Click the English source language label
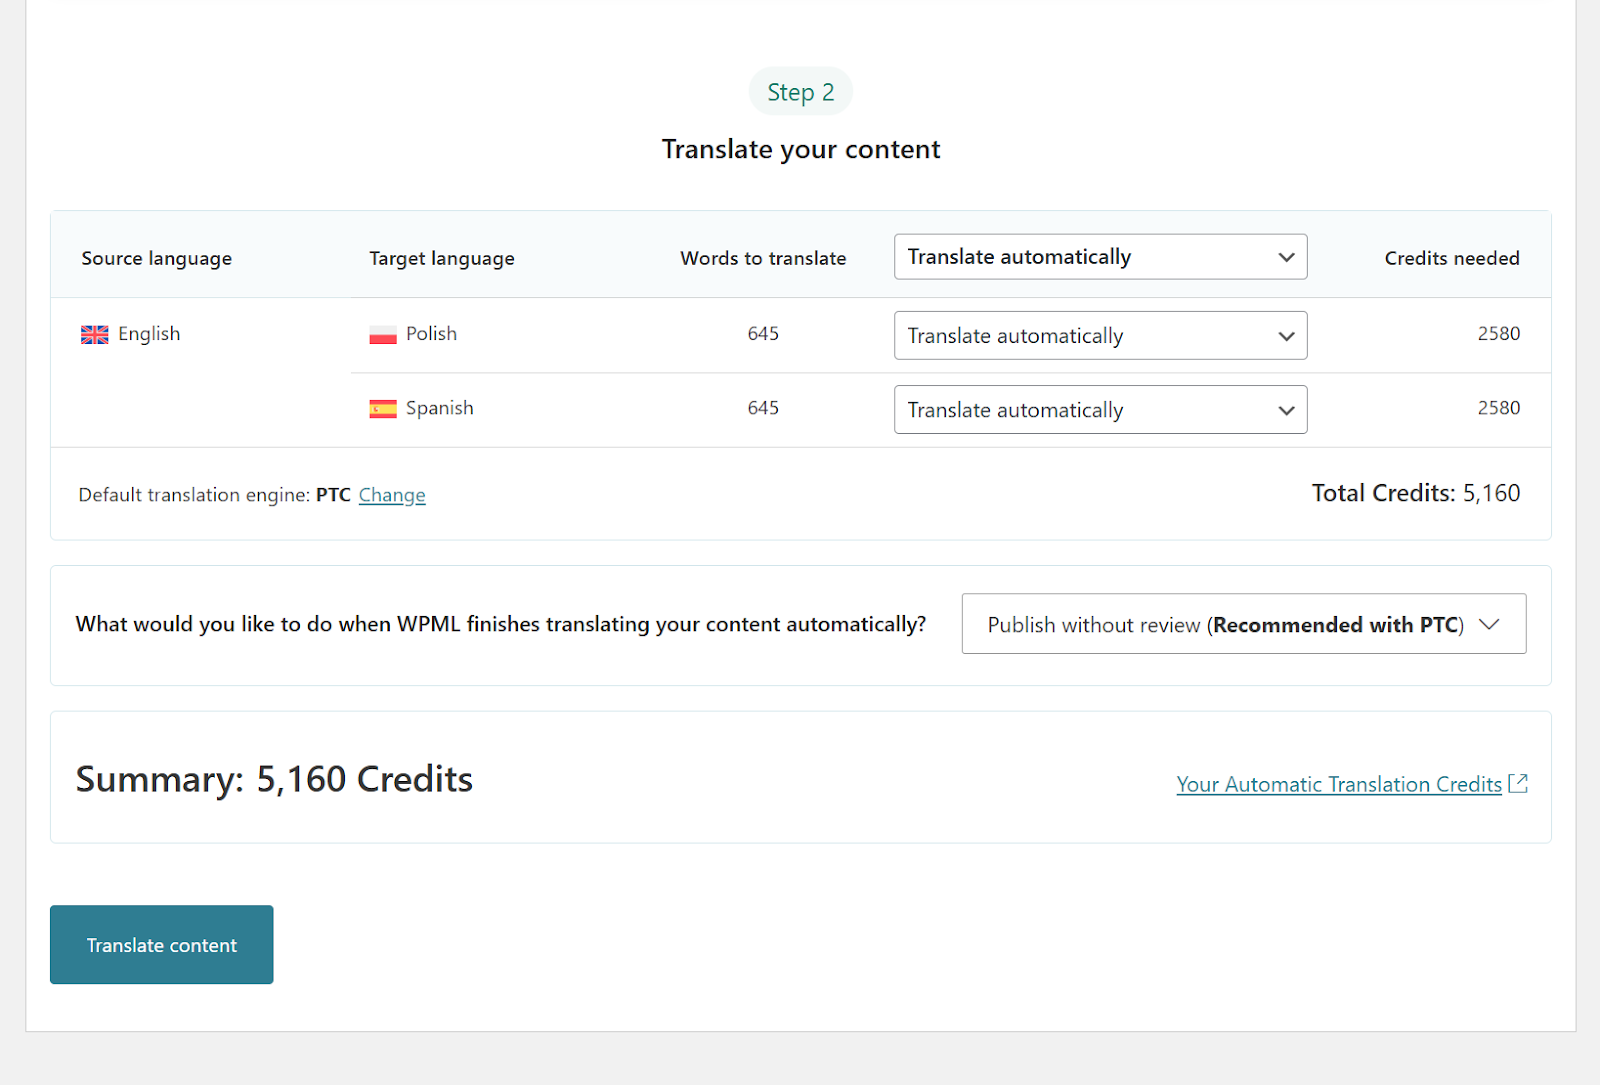 [x=149, y=334]
